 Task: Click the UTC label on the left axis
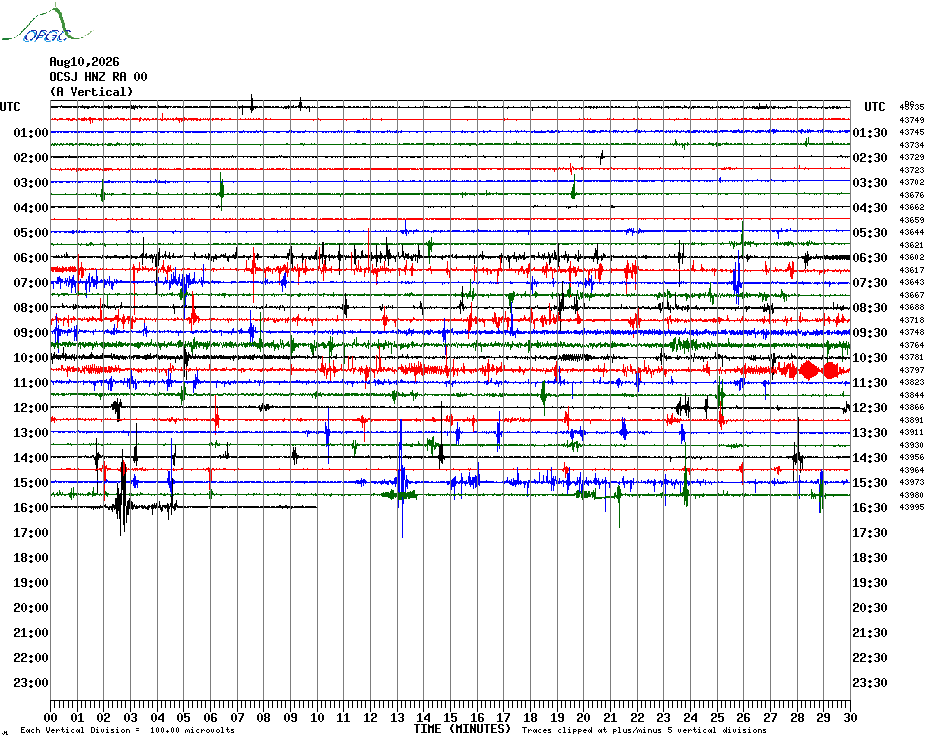pos(10,107)
